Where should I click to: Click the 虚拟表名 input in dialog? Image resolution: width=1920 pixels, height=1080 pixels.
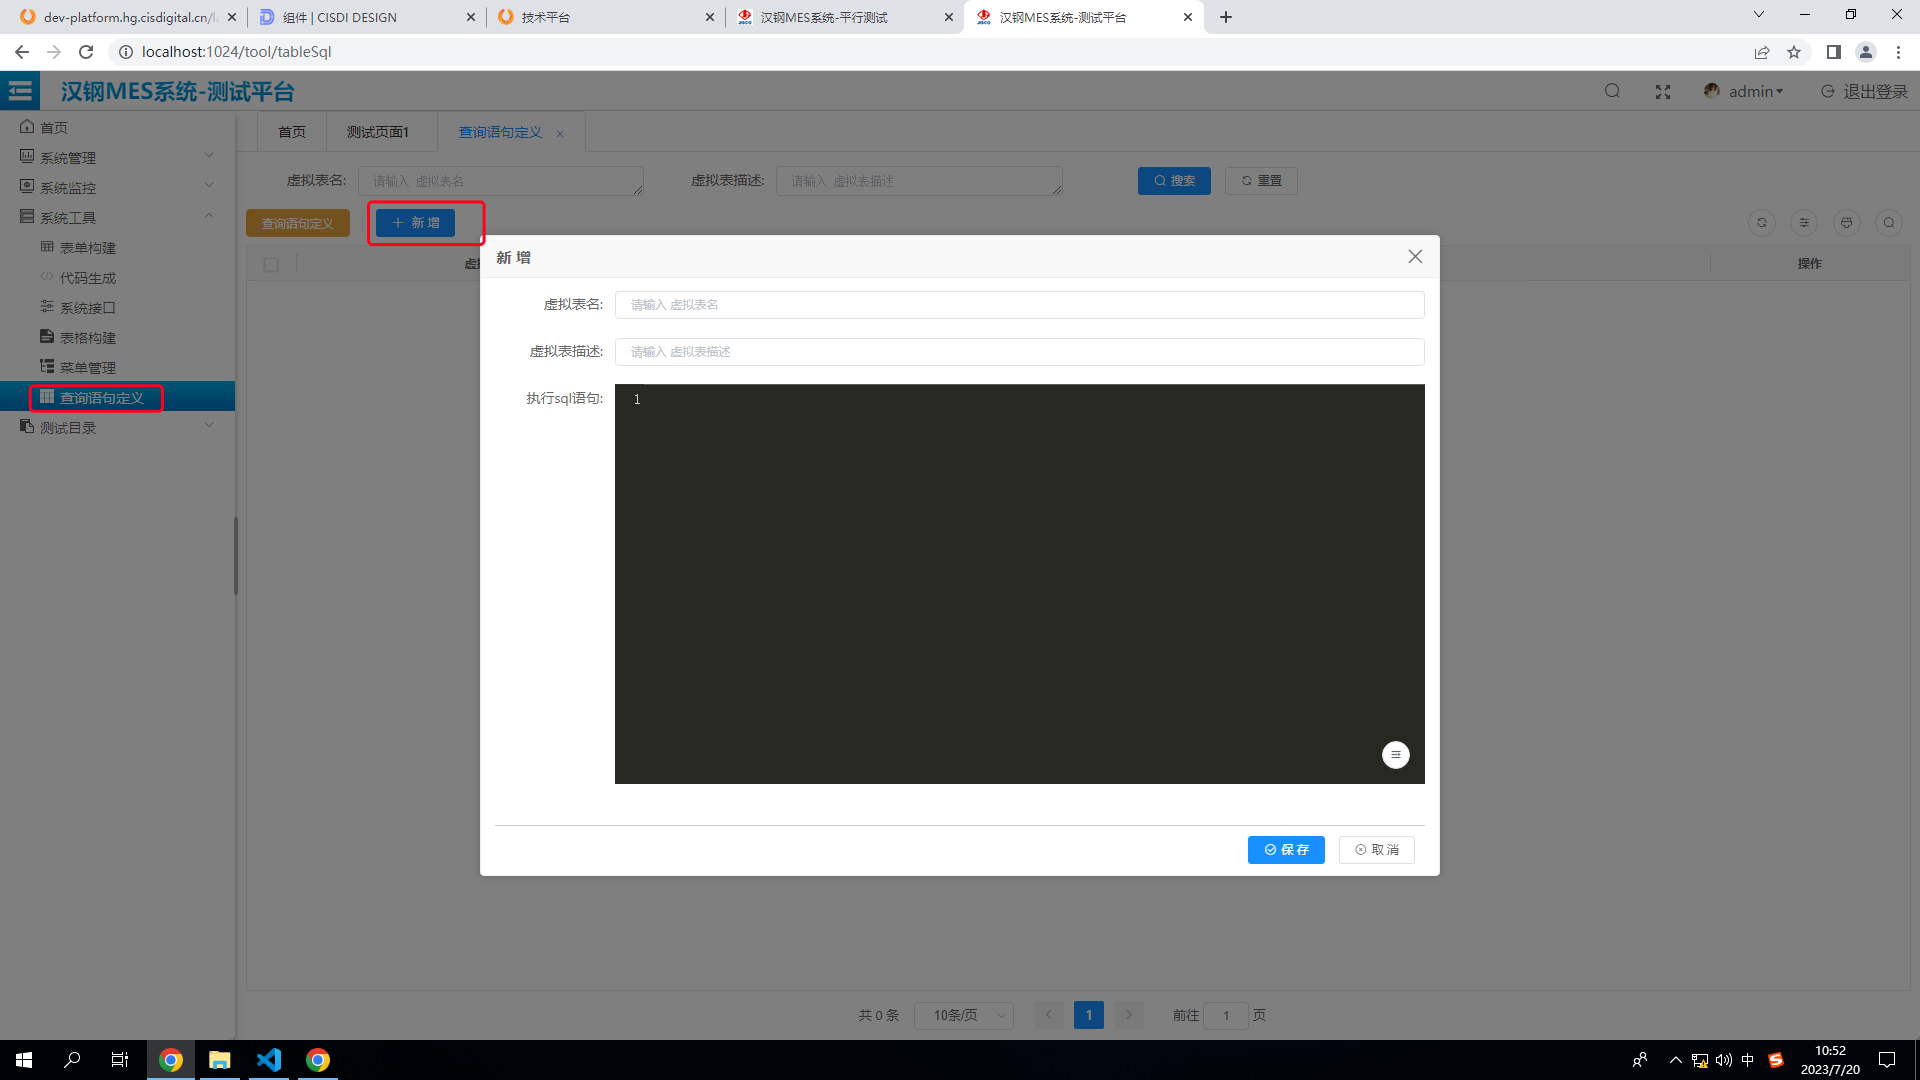tap(1019, 305)
